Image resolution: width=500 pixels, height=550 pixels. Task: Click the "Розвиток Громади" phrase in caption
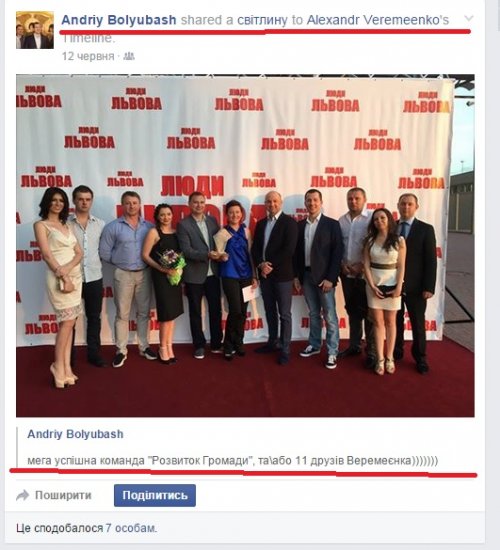pos(201,460)
